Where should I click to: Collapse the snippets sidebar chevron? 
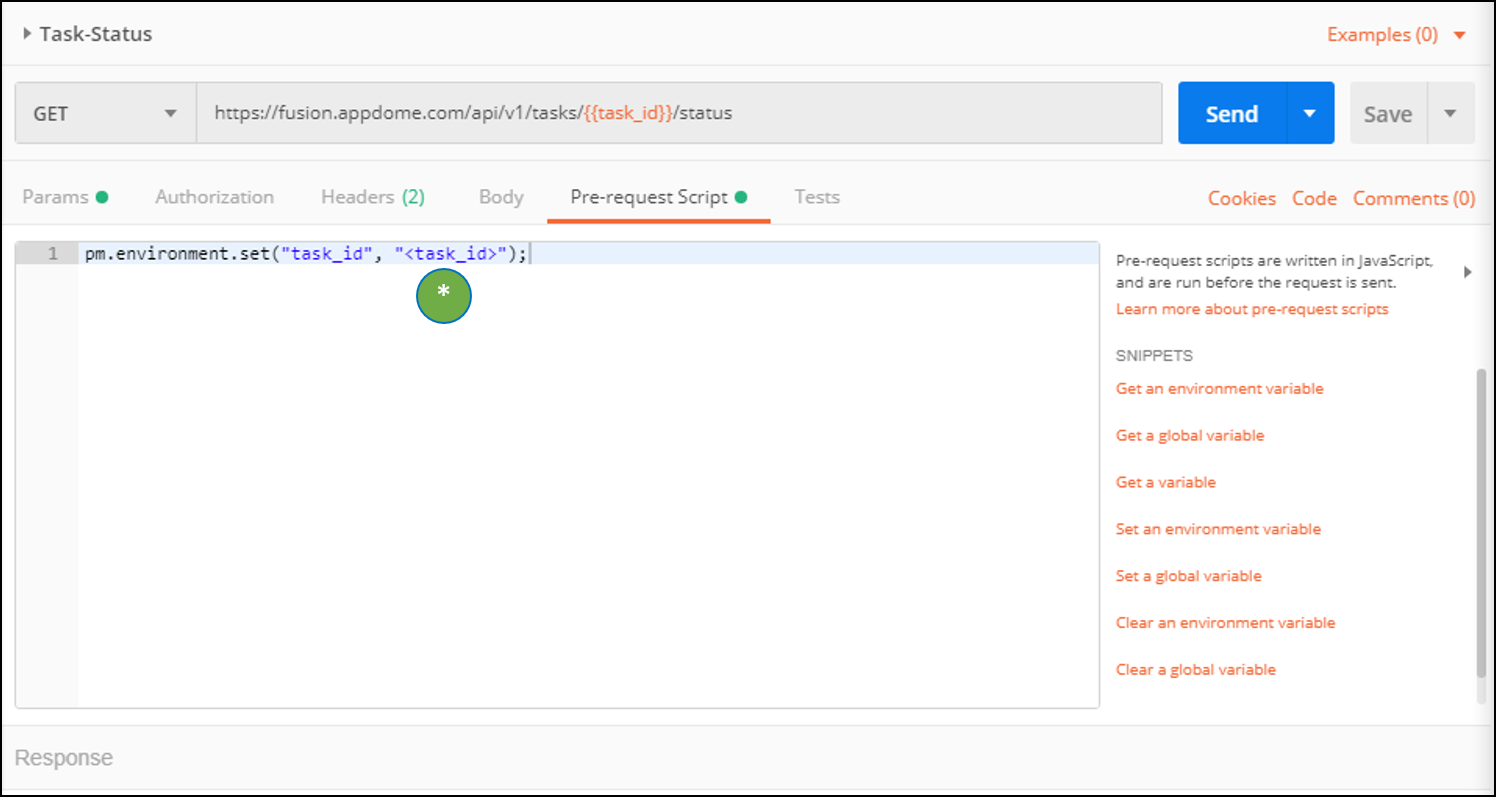[x=1469, y=271]
